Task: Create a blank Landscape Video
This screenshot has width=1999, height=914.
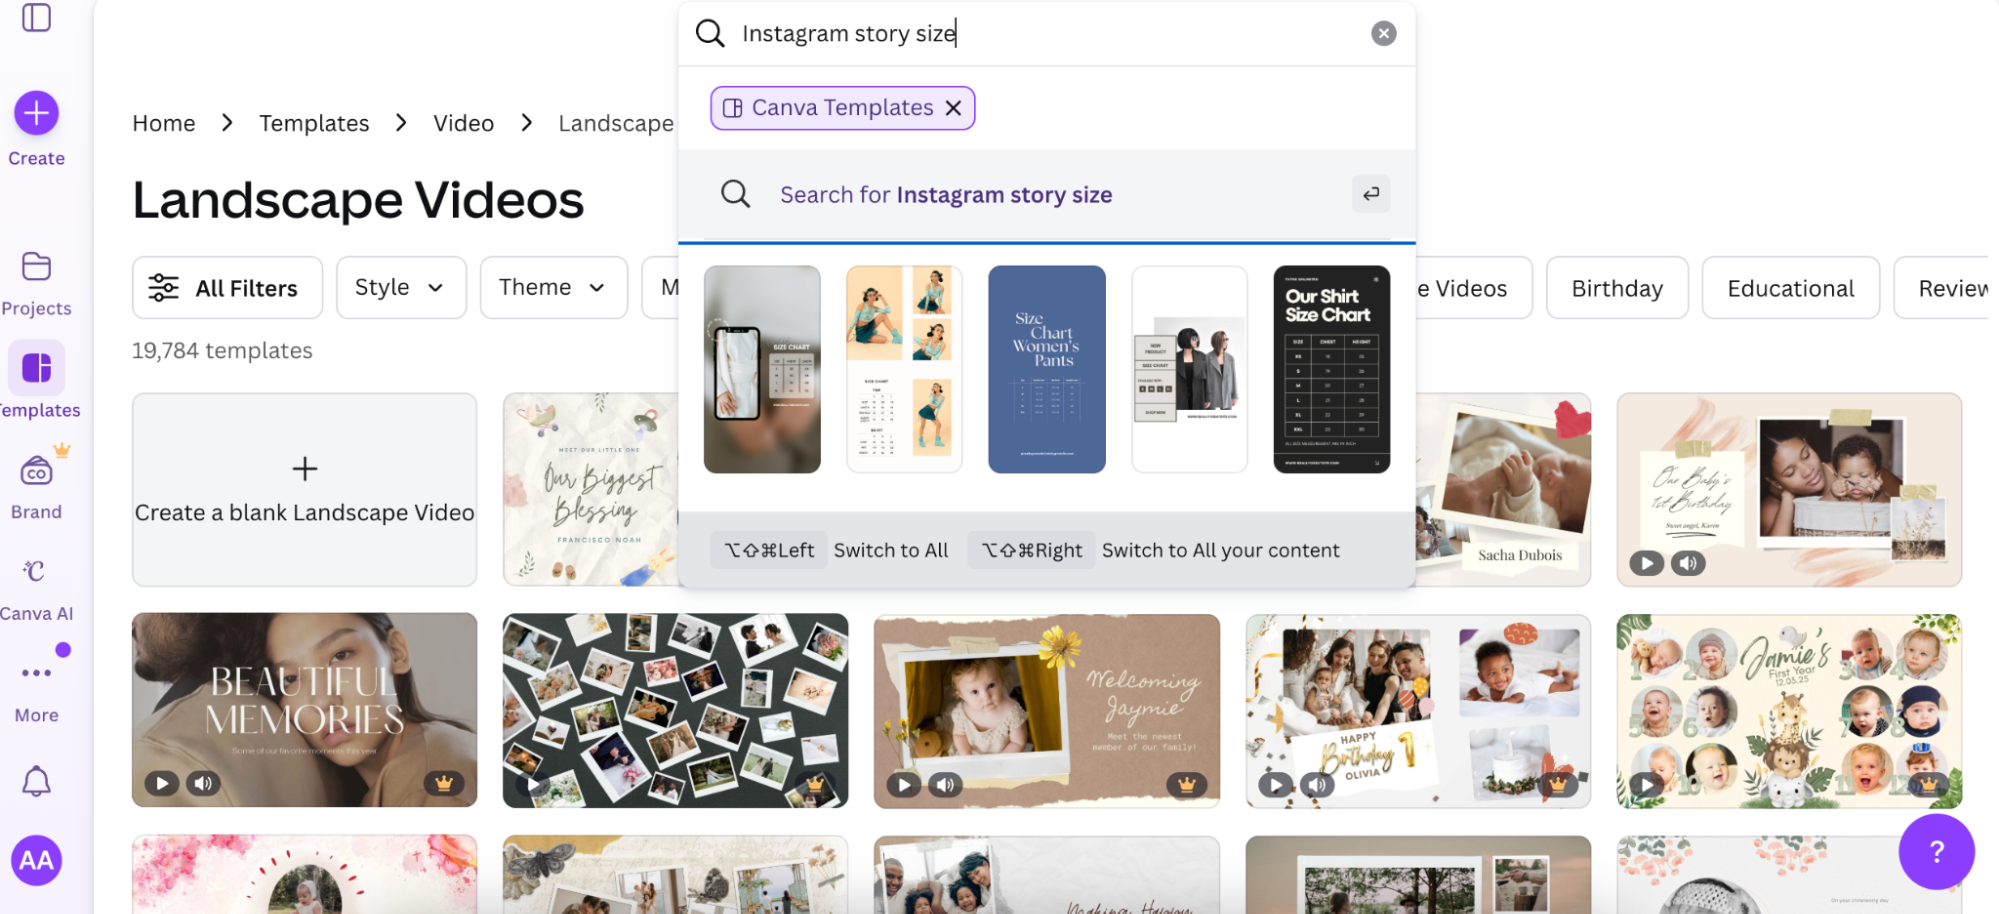Action: [304, 489]
